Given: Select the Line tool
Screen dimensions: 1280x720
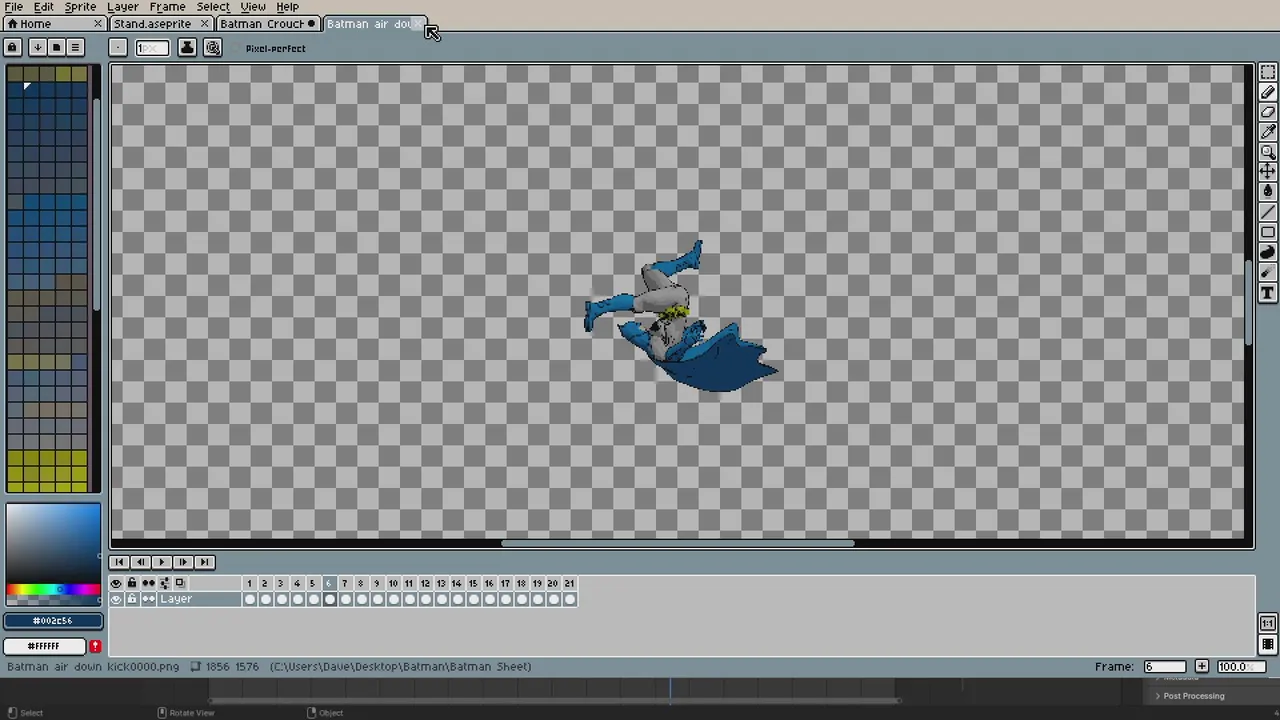Looking at the screenshot, I should 1268,212.
